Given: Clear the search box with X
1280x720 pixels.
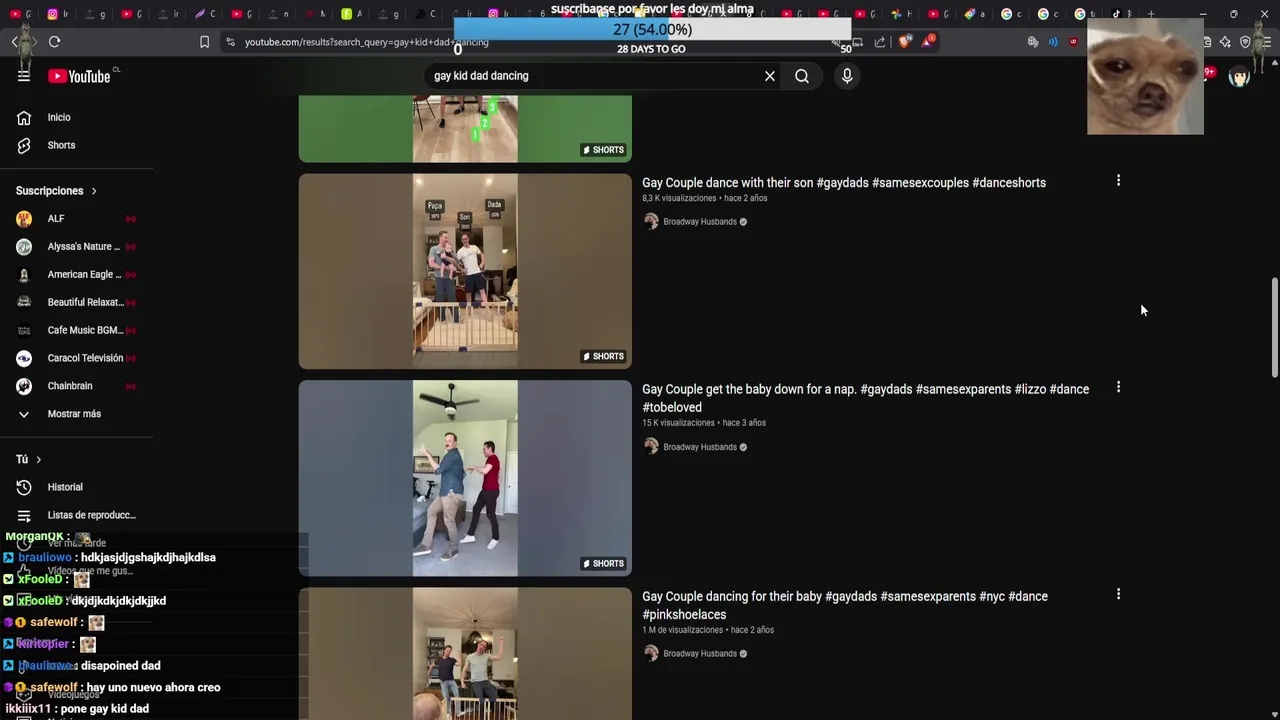Looking at the screenshot, I should [x=770, y=76].
